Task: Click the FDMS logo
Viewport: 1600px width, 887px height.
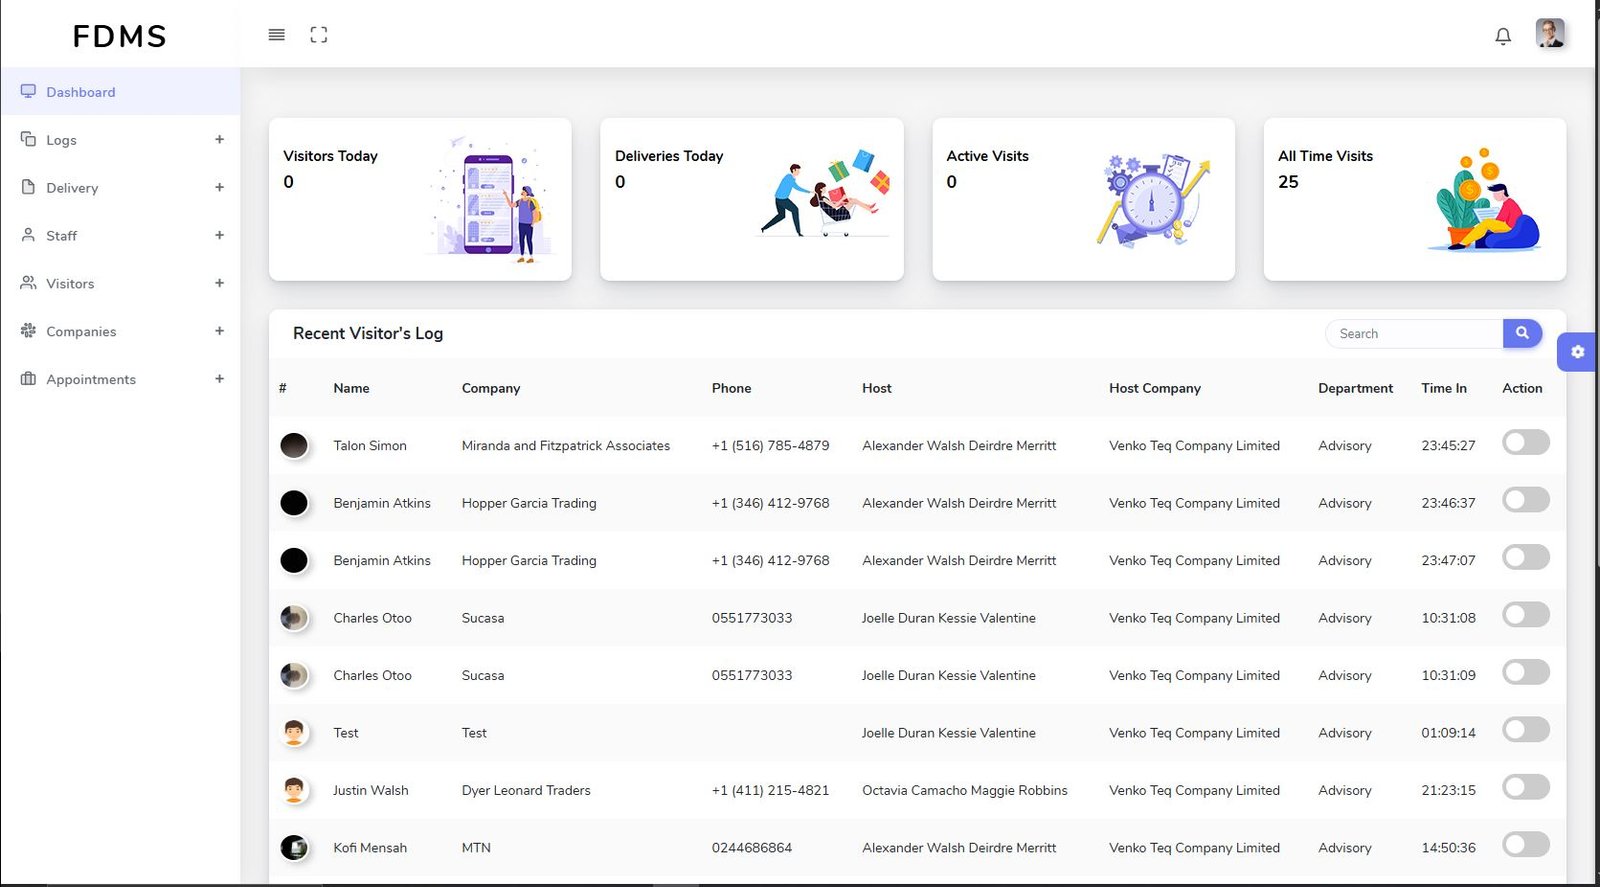Action: [119, 36]
